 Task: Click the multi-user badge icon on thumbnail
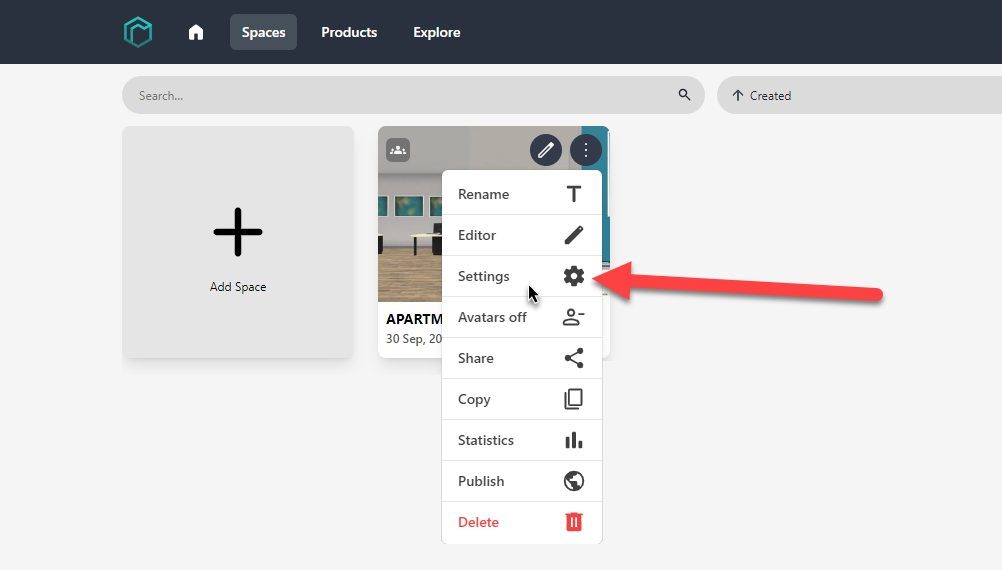click(398, 150)
